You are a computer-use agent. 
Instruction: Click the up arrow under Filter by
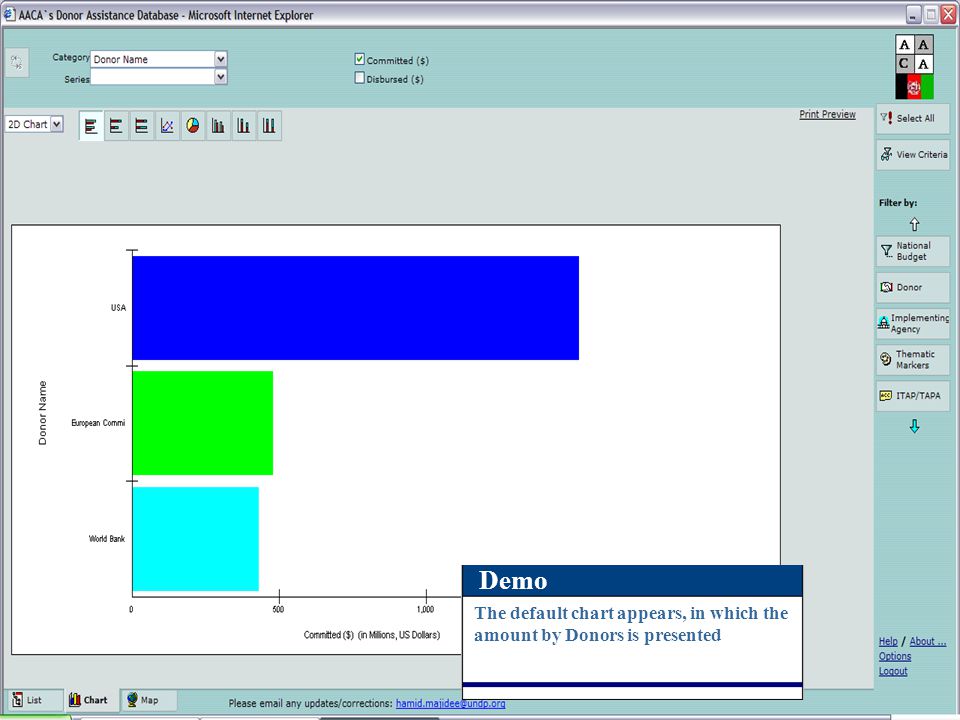click(914, 224)
